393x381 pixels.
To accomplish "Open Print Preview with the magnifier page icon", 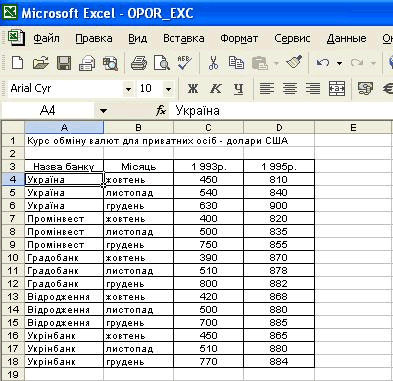I will click(x=162, y=63).
